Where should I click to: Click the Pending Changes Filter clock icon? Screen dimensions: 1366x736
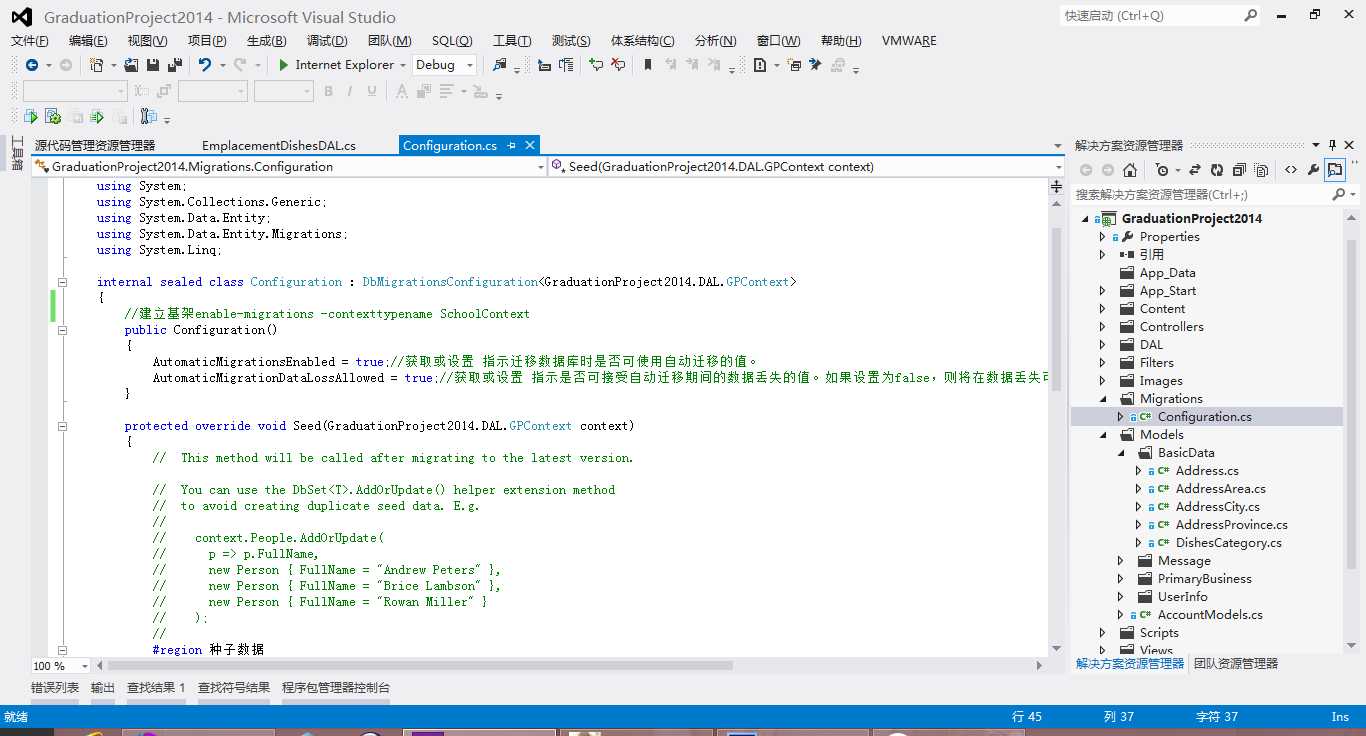point(1161,170)
